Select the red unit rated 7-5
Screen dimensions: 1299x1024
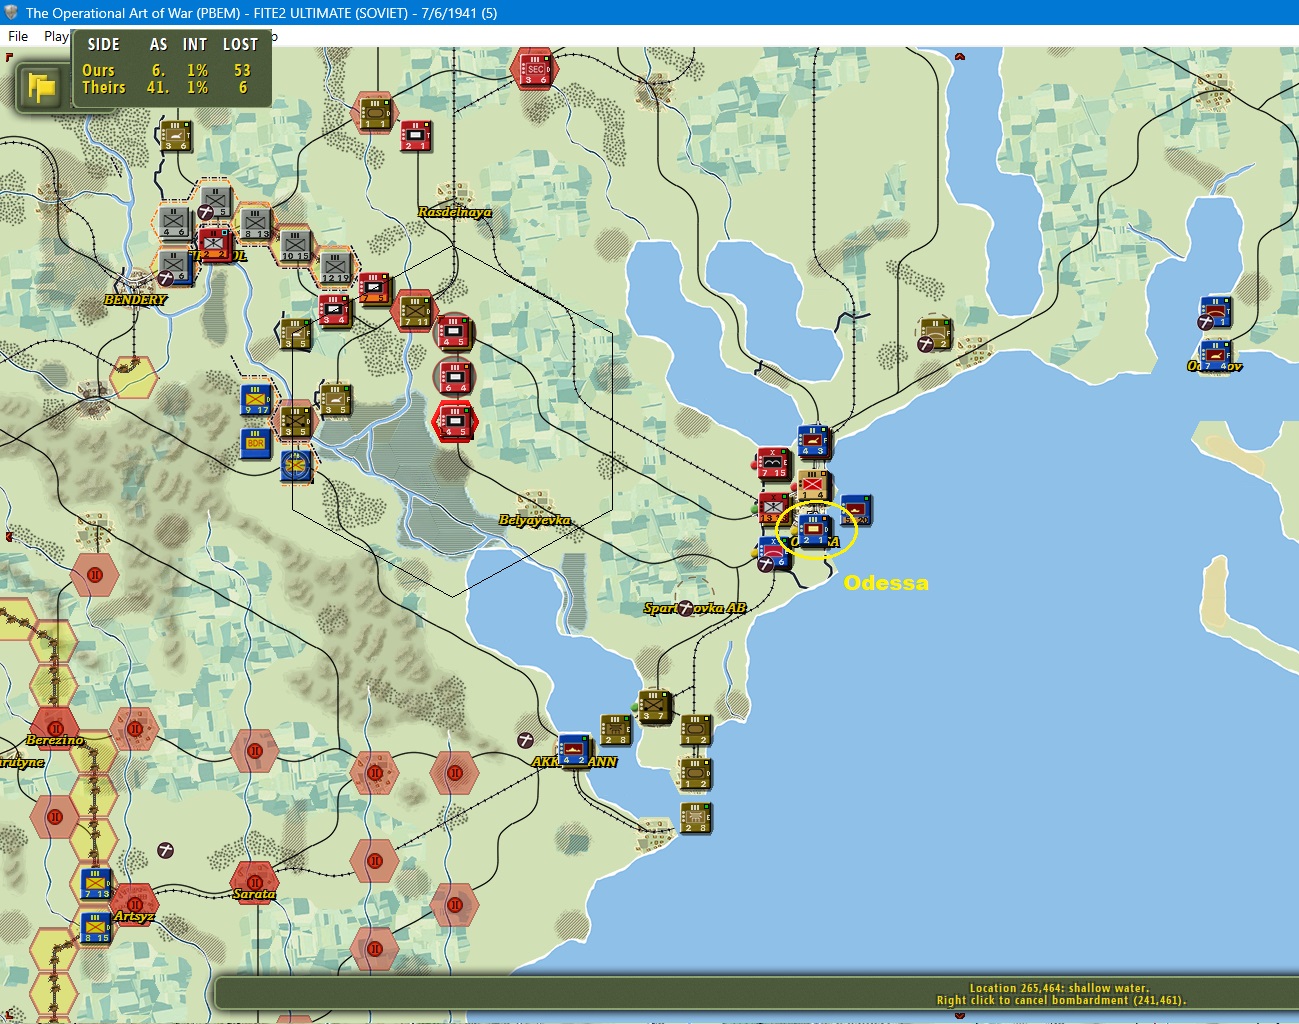click(x=375, y=288)
